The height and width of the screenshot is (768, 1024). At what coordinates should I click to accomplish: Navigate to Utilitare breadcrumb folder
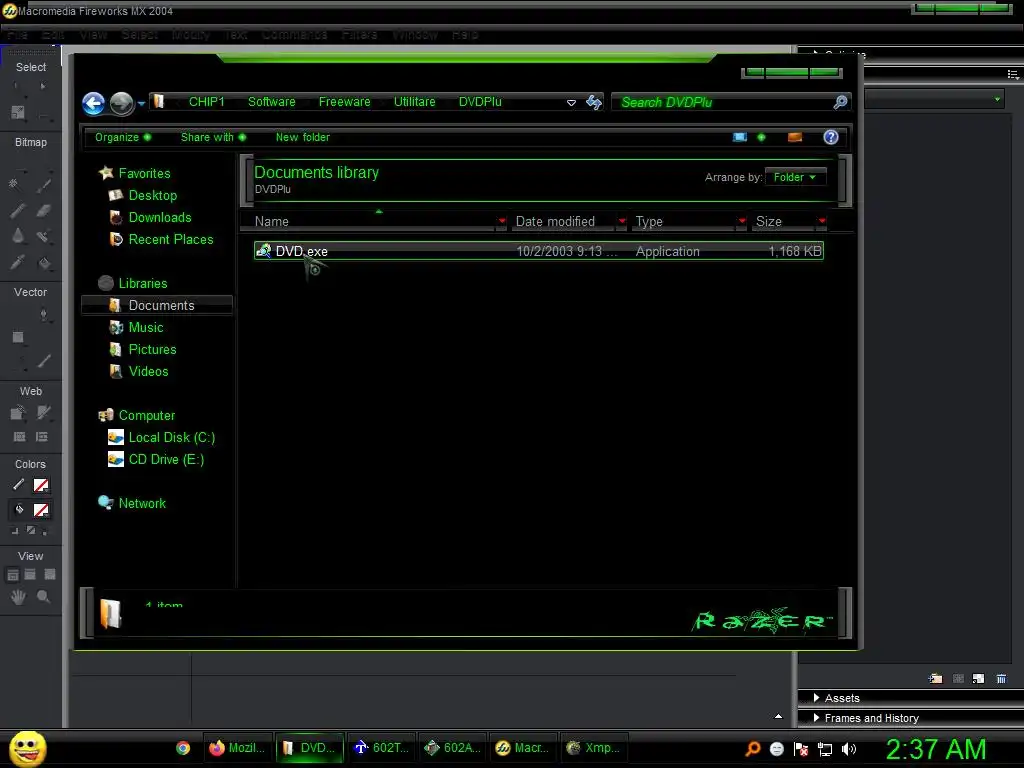click(x=414, y=102)
